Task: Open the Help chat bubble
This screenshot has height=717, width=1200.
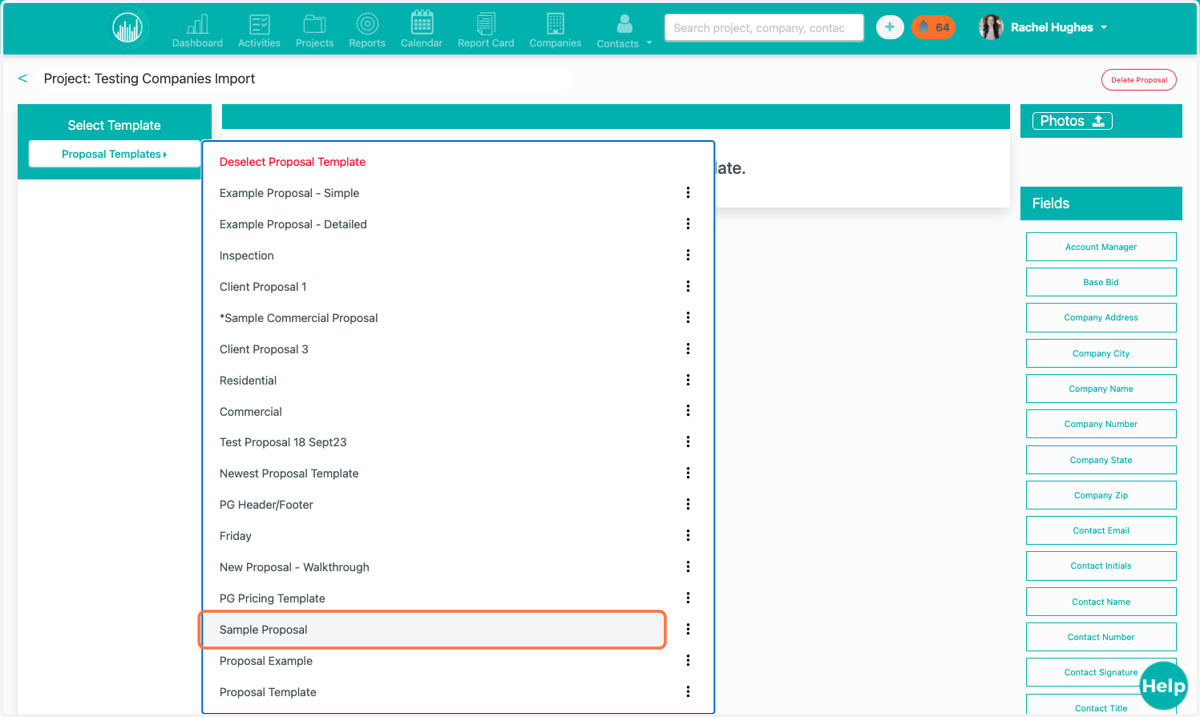Action: [1163, 686]
